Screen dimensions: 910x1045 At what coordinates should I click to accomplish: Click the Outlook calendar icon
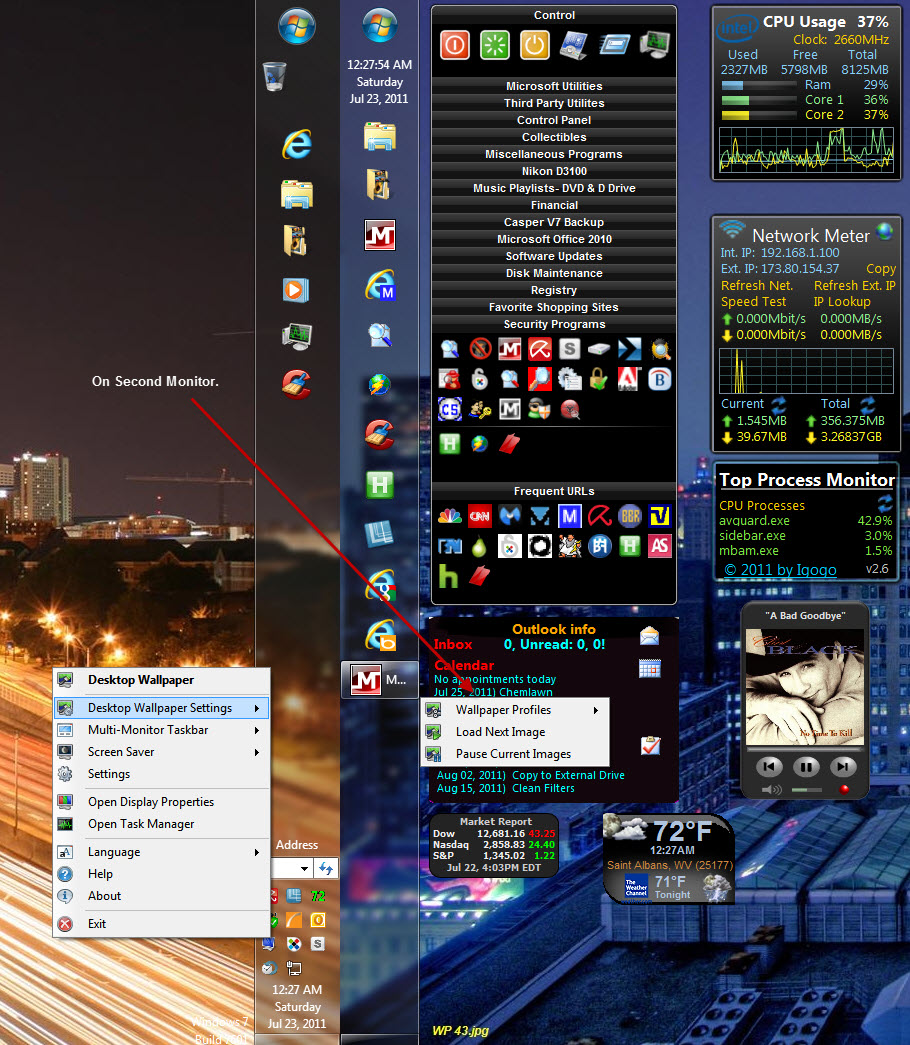tap(650, 668)
